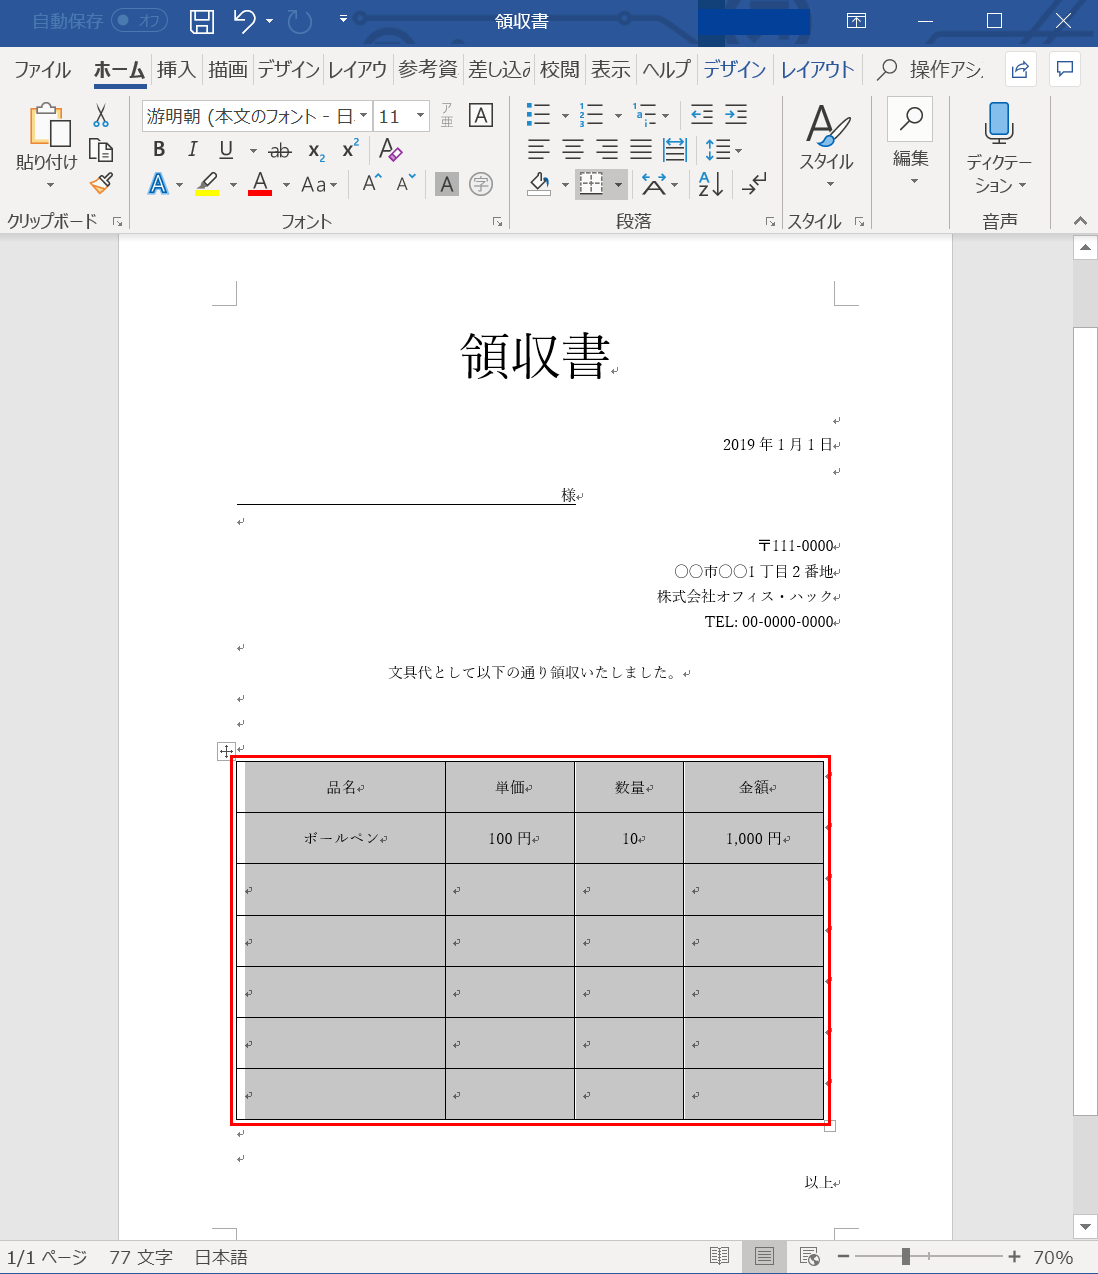Image resolution: width=1098 pixels, height=1274 pixels.
Task: Click the ディクテーション (Dictate) button
Action: point(999,147)
